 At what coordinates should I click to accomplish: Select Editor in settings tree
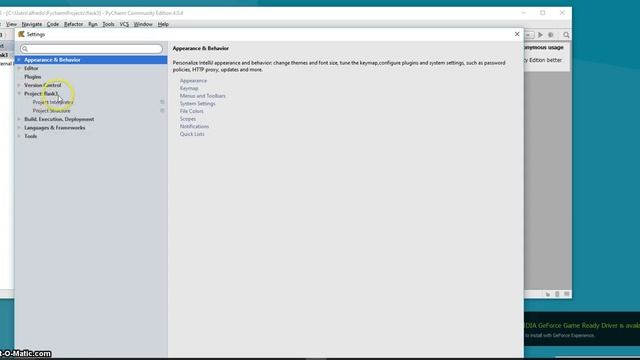(x=31, y=69)
